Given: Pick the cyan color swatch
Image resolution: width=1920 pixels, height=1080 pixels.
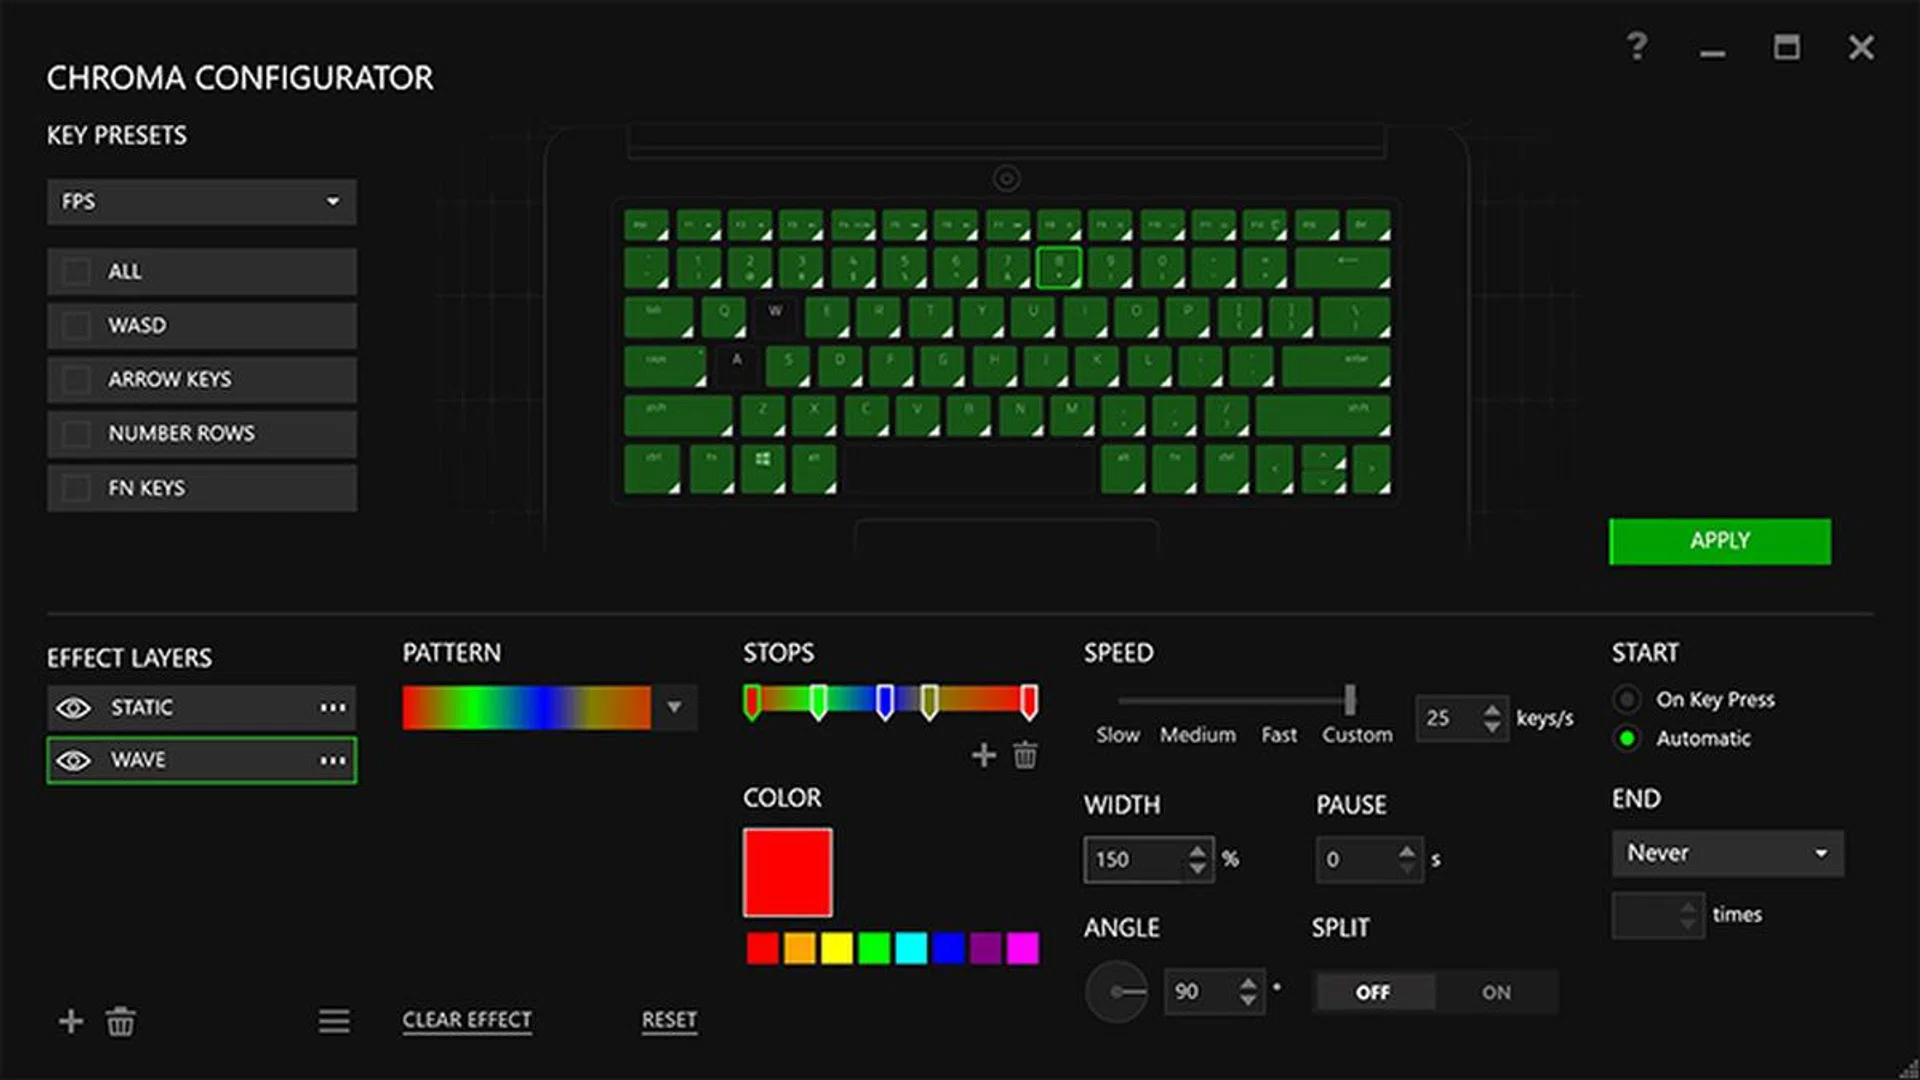Looking at the screenshot, I should click(911, 948).
